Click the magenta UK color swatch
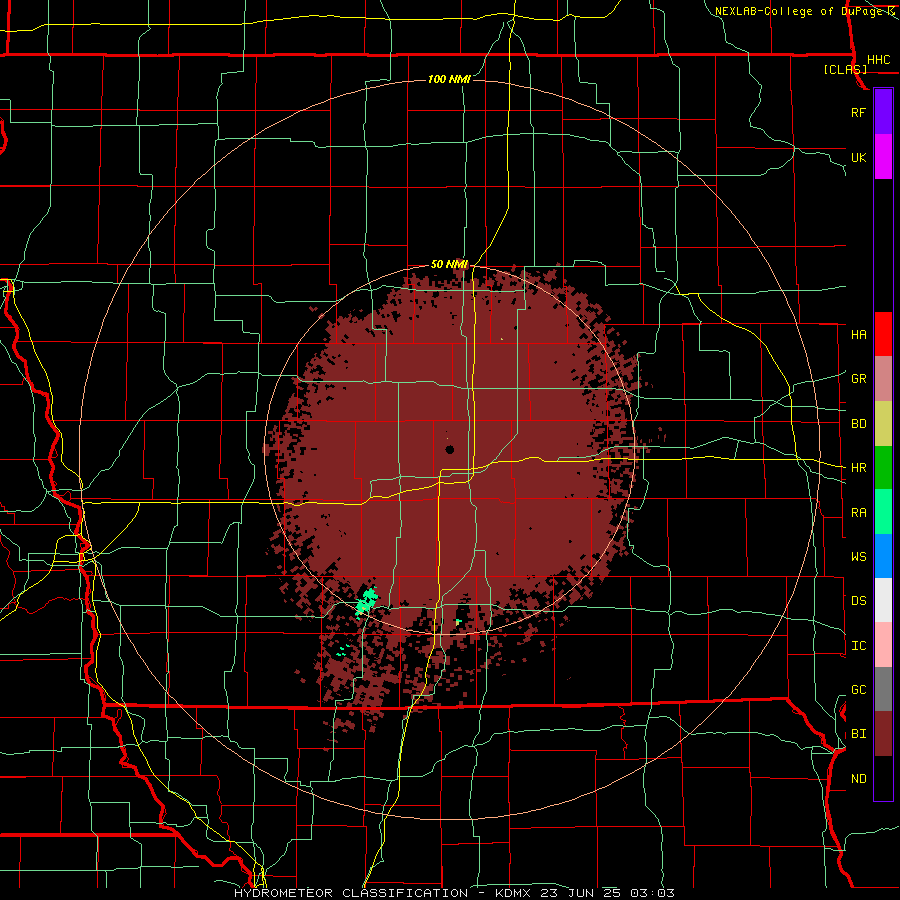This screenshot has width=900, height=900. [x=883, y=156]
